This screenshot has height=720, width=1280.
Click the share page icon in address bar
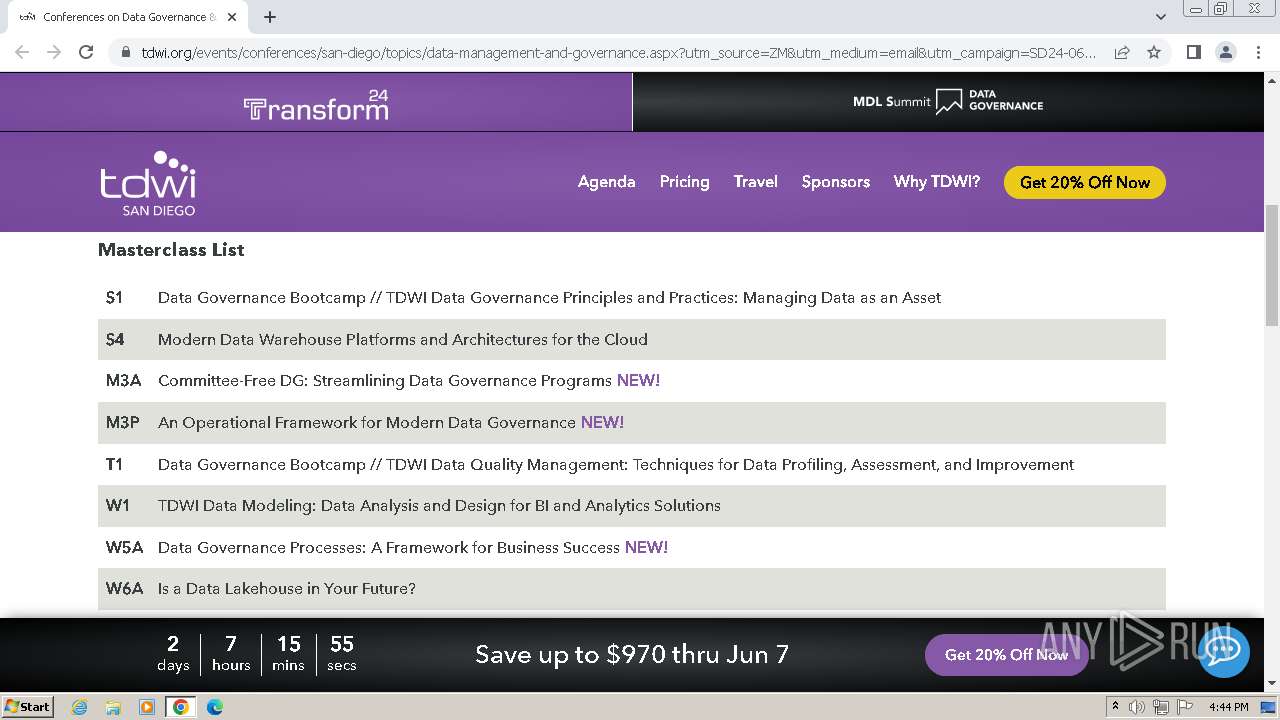point(1122,52)
